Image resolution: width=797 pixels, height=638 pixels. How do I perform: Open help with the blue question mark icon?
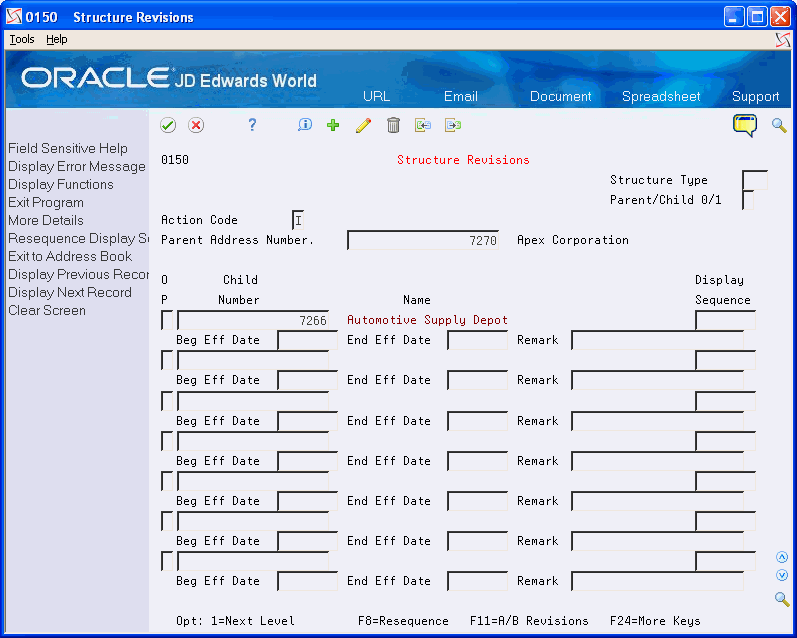point(252,125)
